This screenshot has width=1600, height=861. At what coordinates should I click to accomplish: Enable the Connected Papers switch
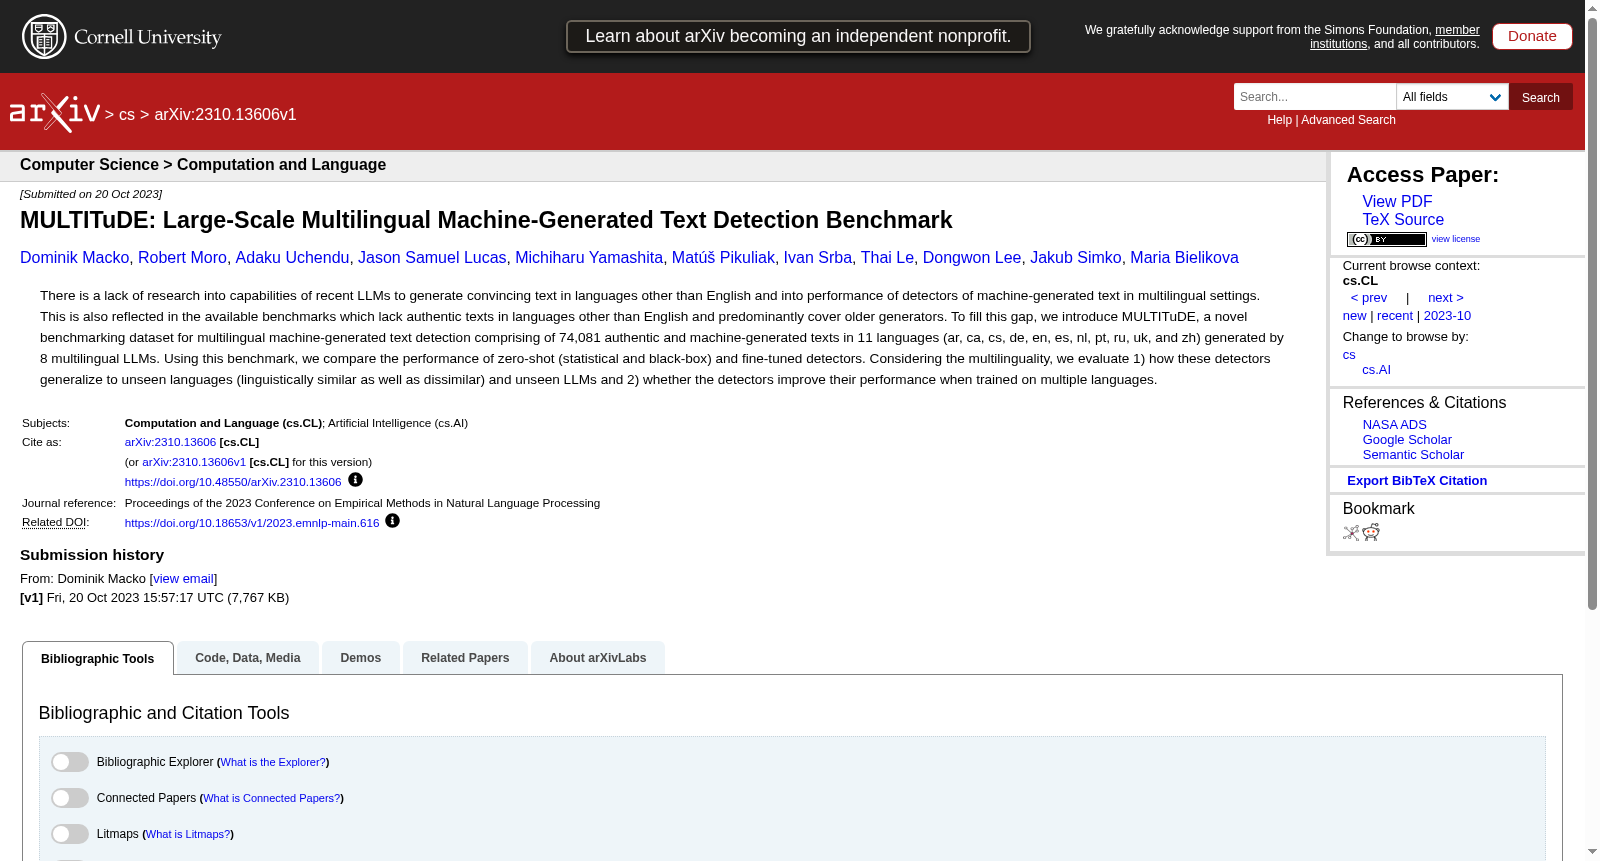pos(70,798)
